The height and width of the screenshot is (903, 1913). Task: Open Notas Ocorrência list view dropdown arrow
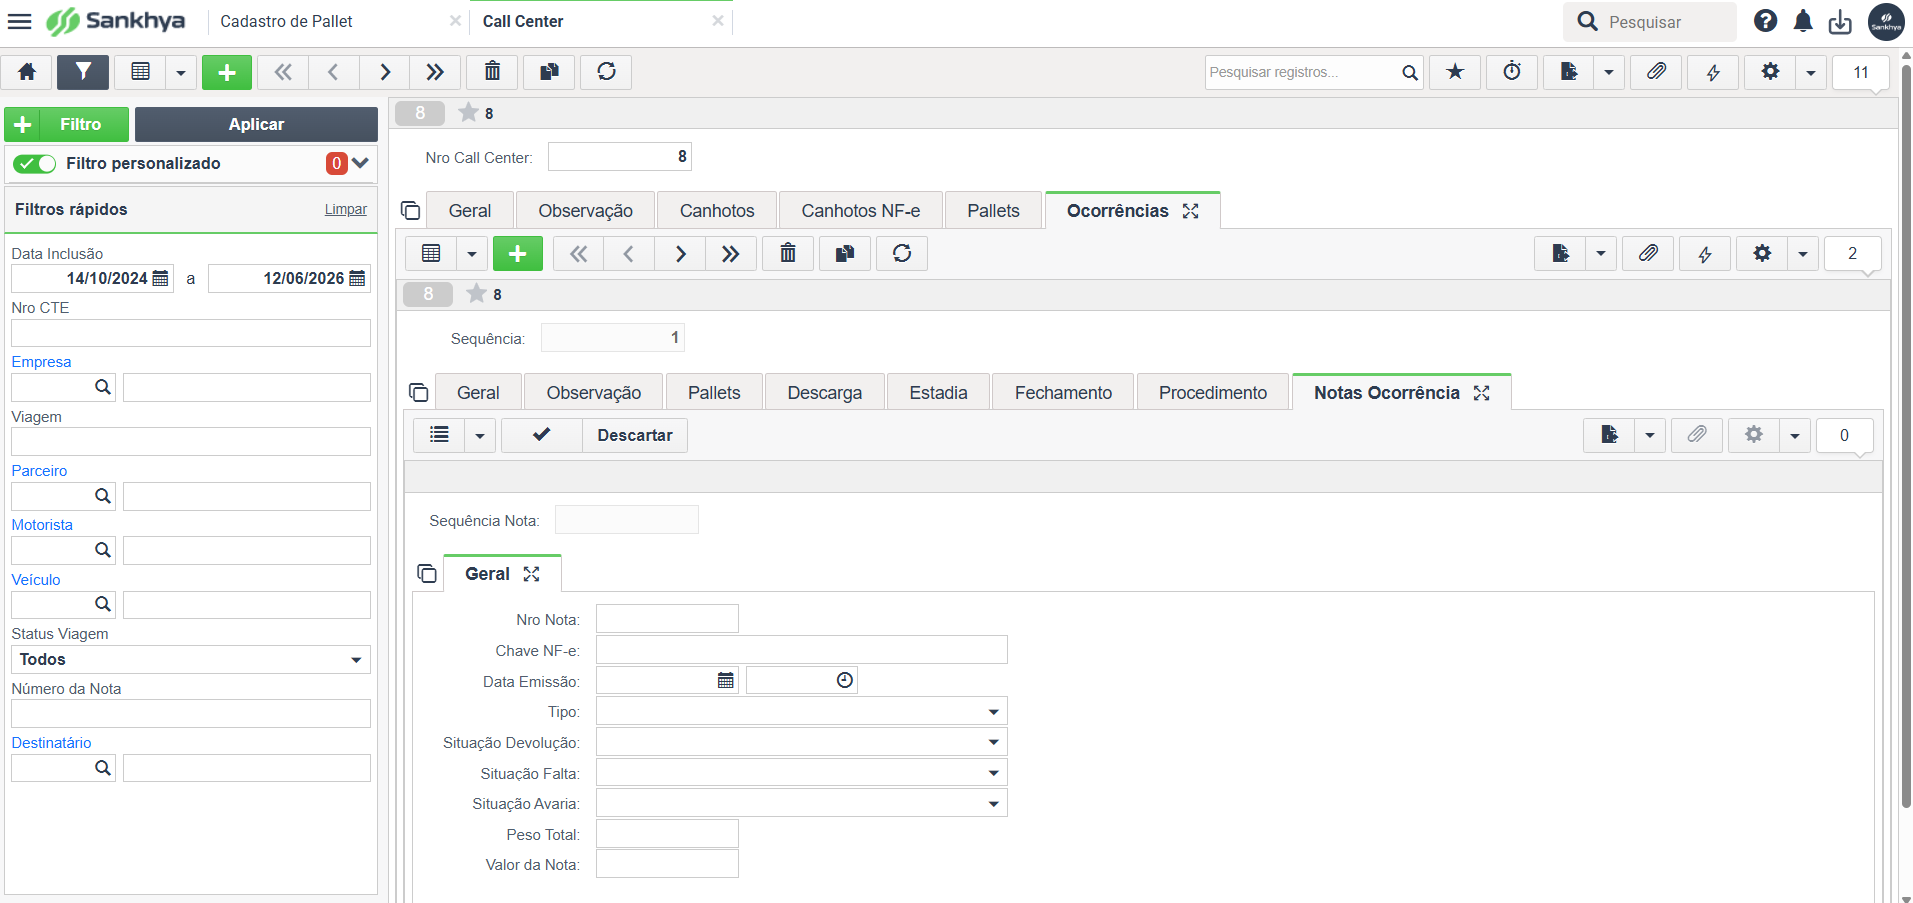click(480, 435)
